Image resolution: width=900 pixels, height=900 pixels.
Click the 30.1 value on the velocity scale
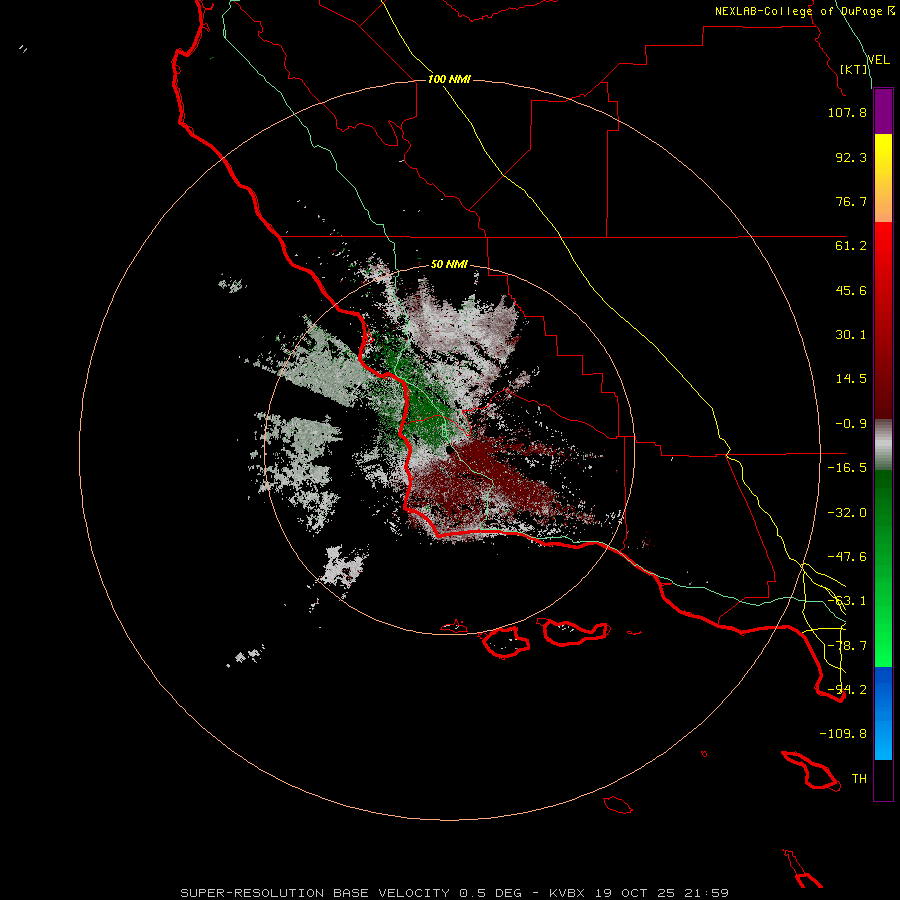coord(851,335)
